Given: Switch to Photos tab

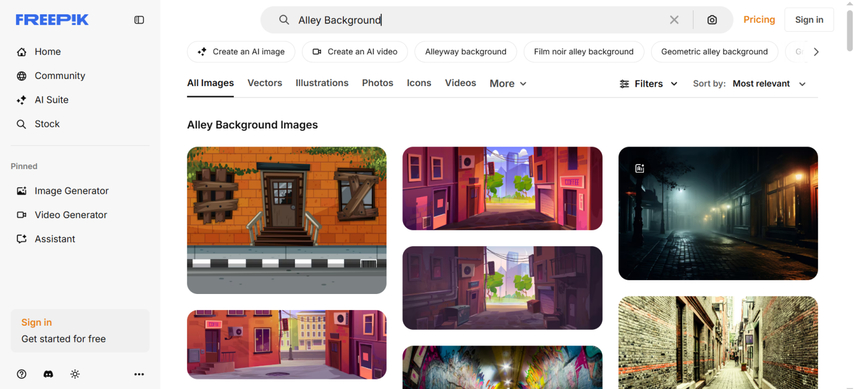Looking at the screenshot, I should (x=377, y=83).
